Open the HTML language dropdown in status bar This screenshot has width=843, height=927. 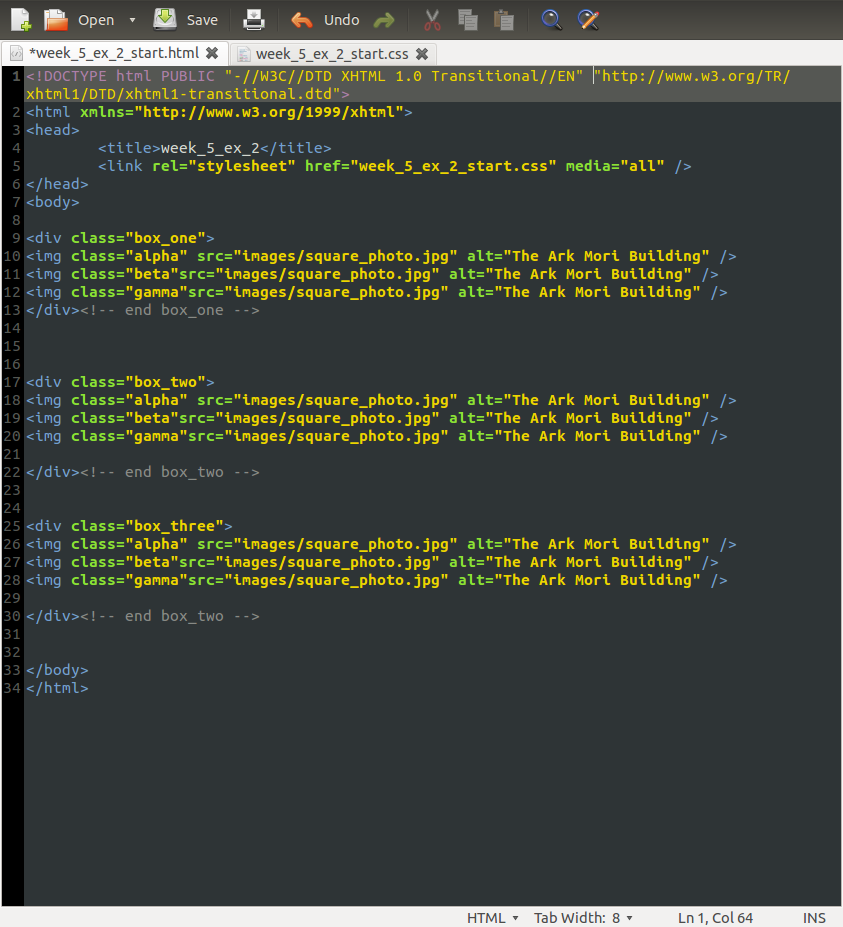coord(493,917)
